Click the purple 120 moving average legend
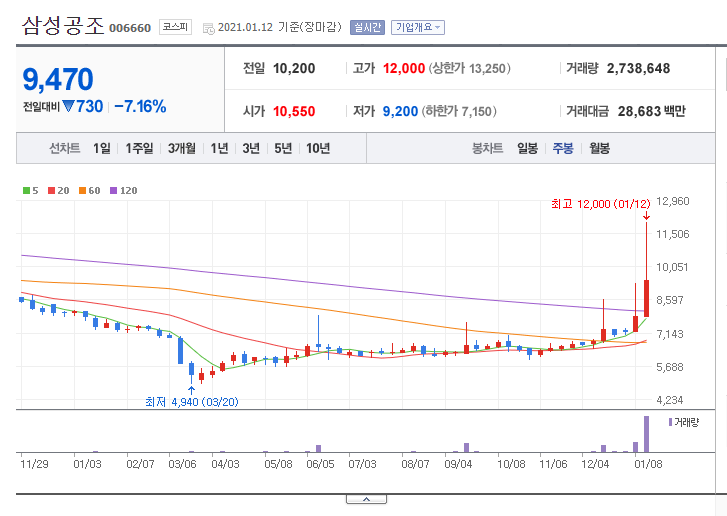The height and width of the screenshot is (516, 727). [x=123, y=191]
